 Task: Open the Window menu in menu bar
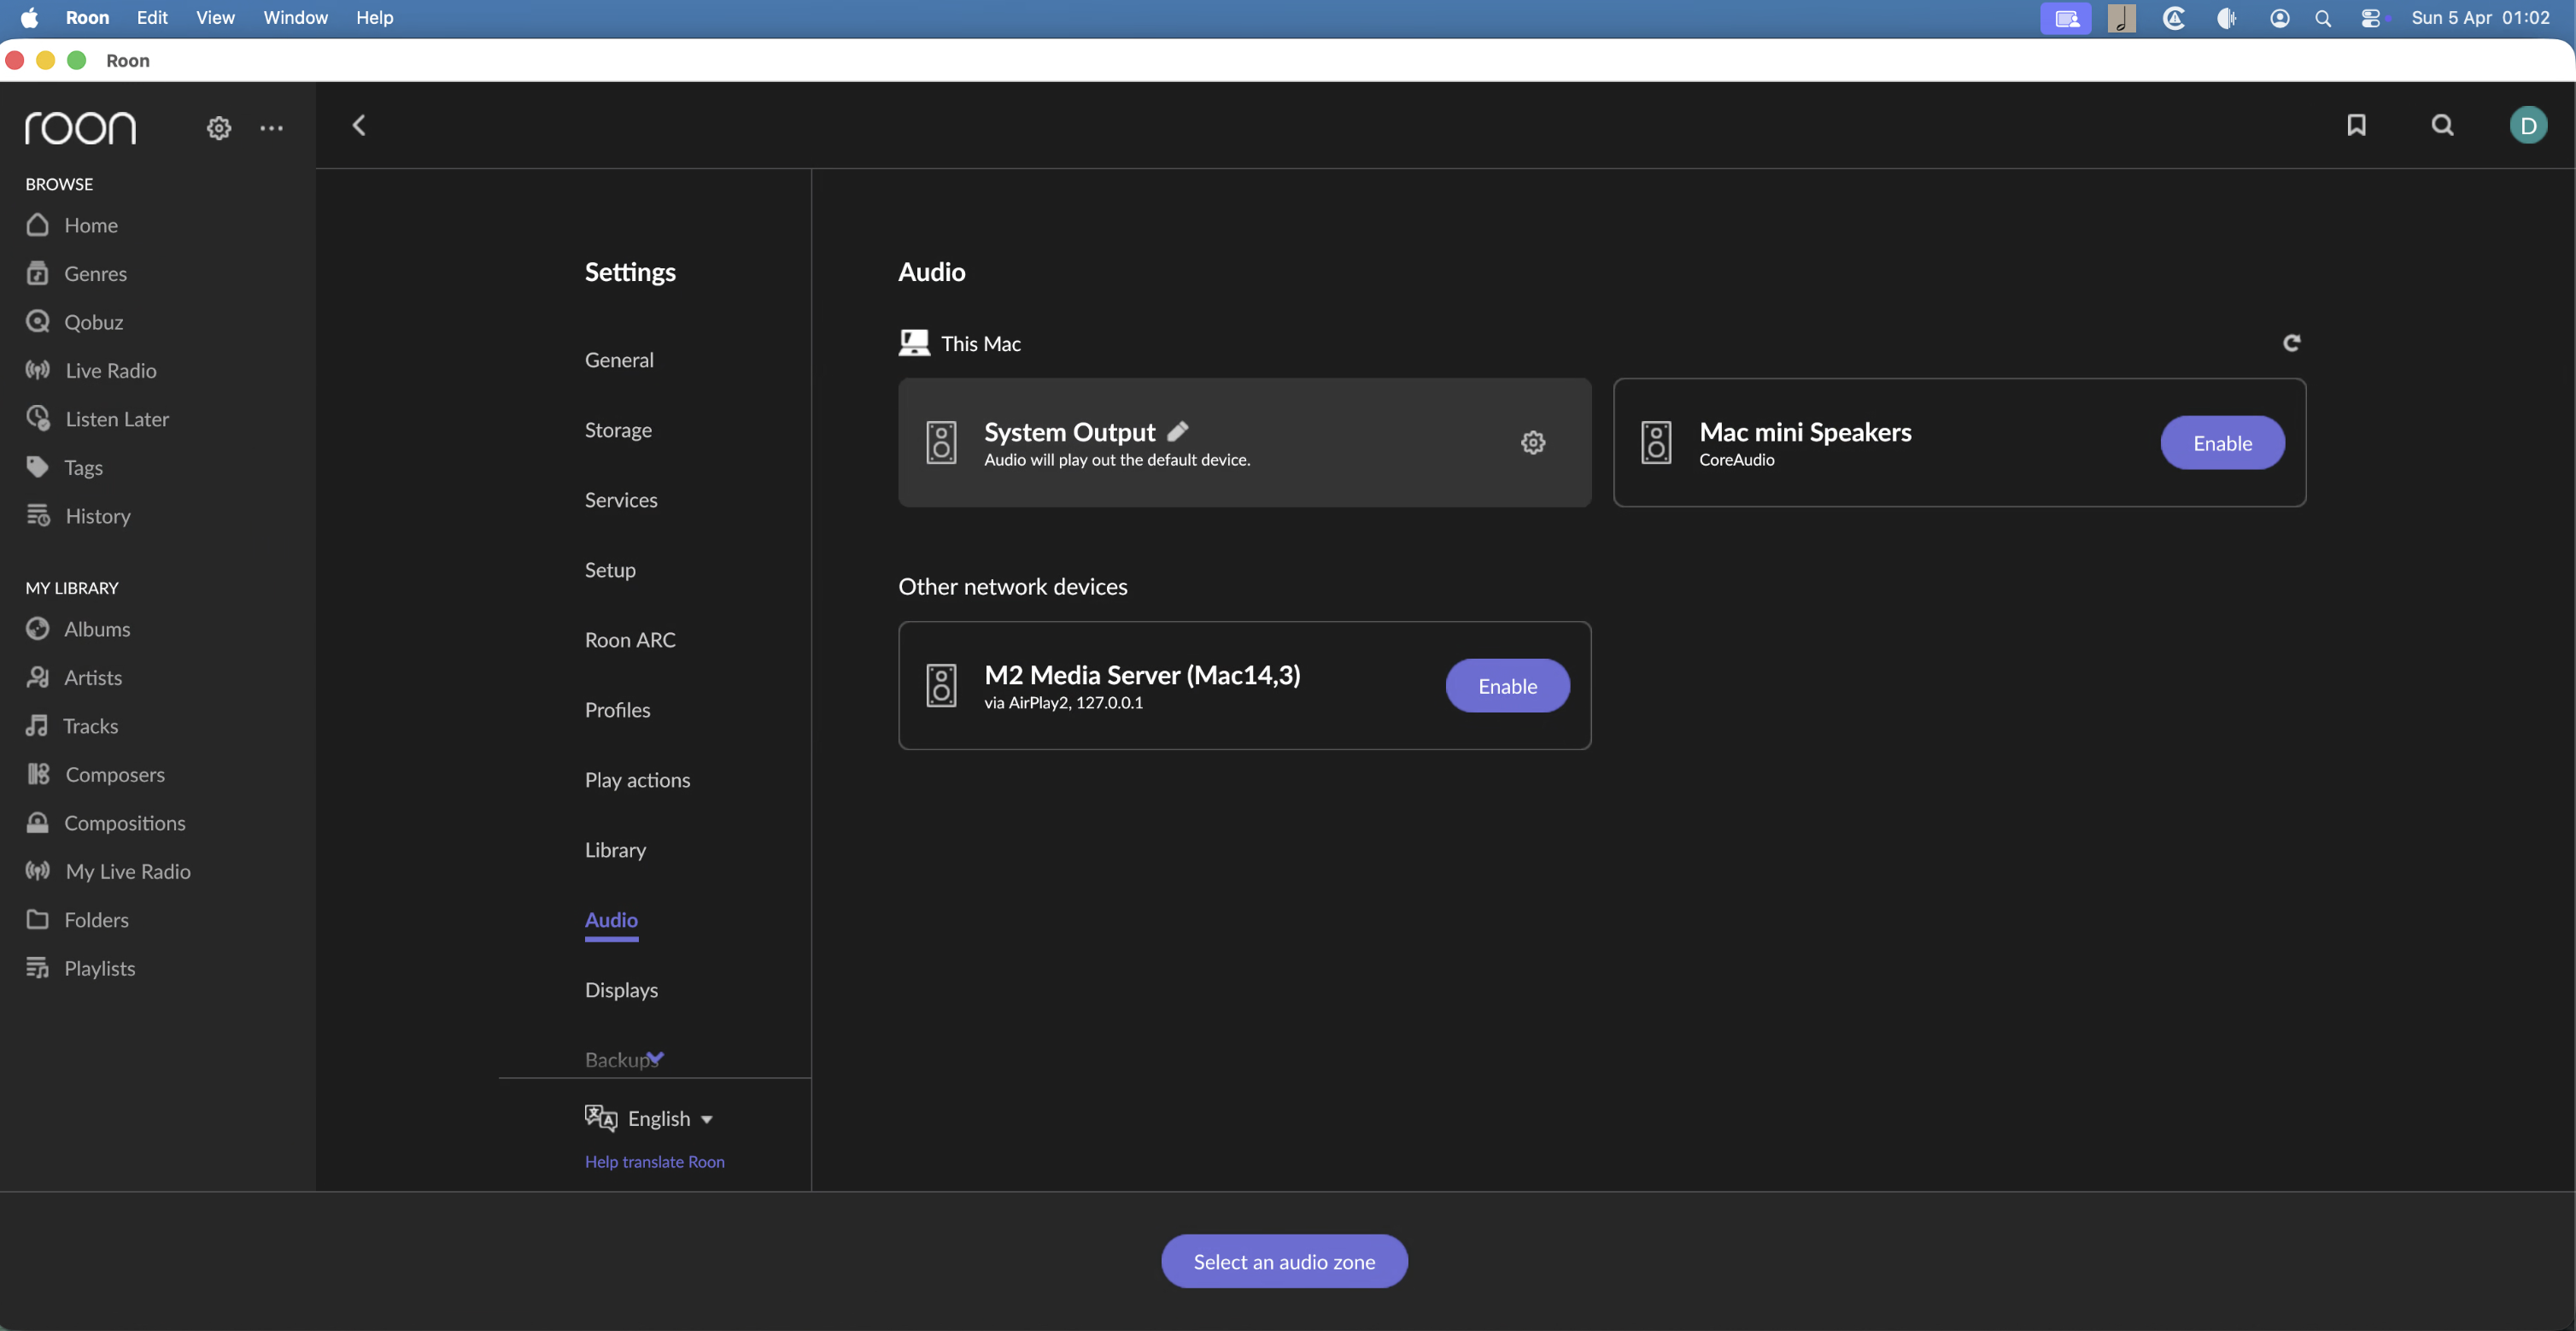tap(295, 17)
